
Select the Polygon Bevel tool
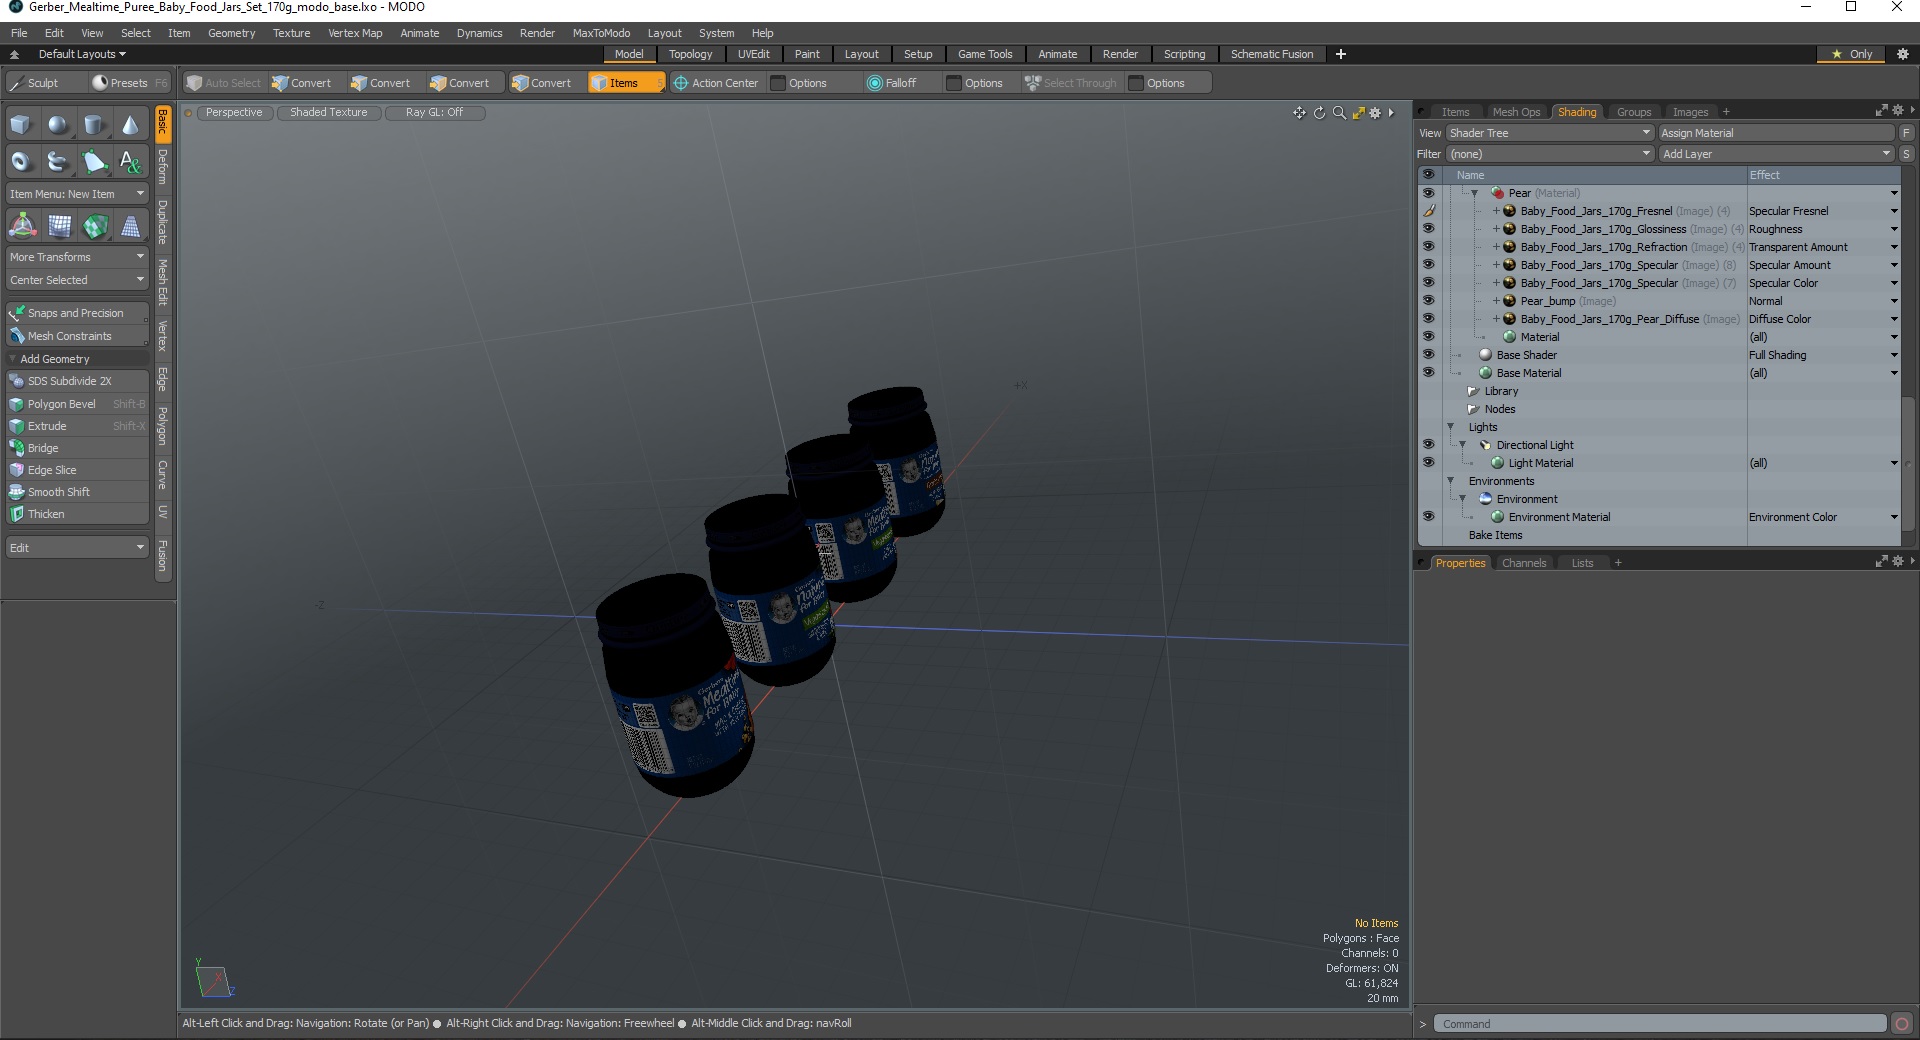(x=77, y=404)
